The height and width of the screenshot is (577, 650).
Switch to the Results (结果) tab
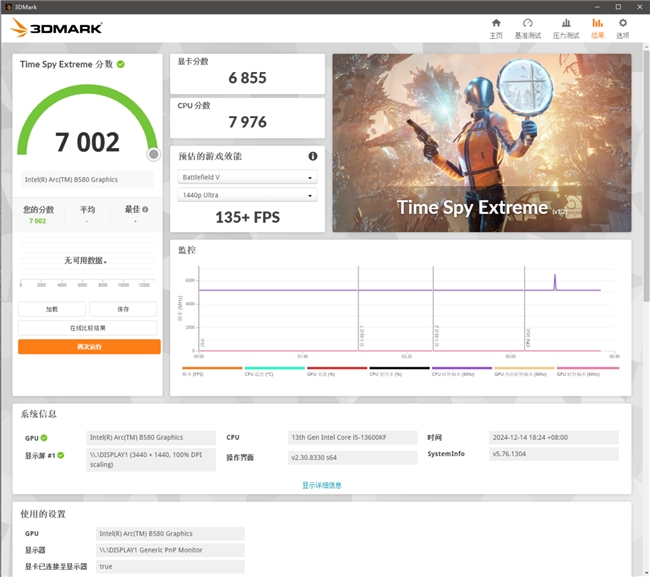[x=597, y=29]
